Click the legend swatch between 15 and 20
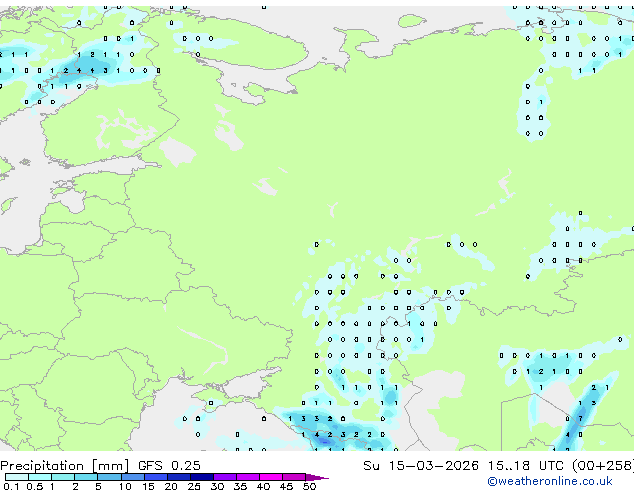 point(156,477)
